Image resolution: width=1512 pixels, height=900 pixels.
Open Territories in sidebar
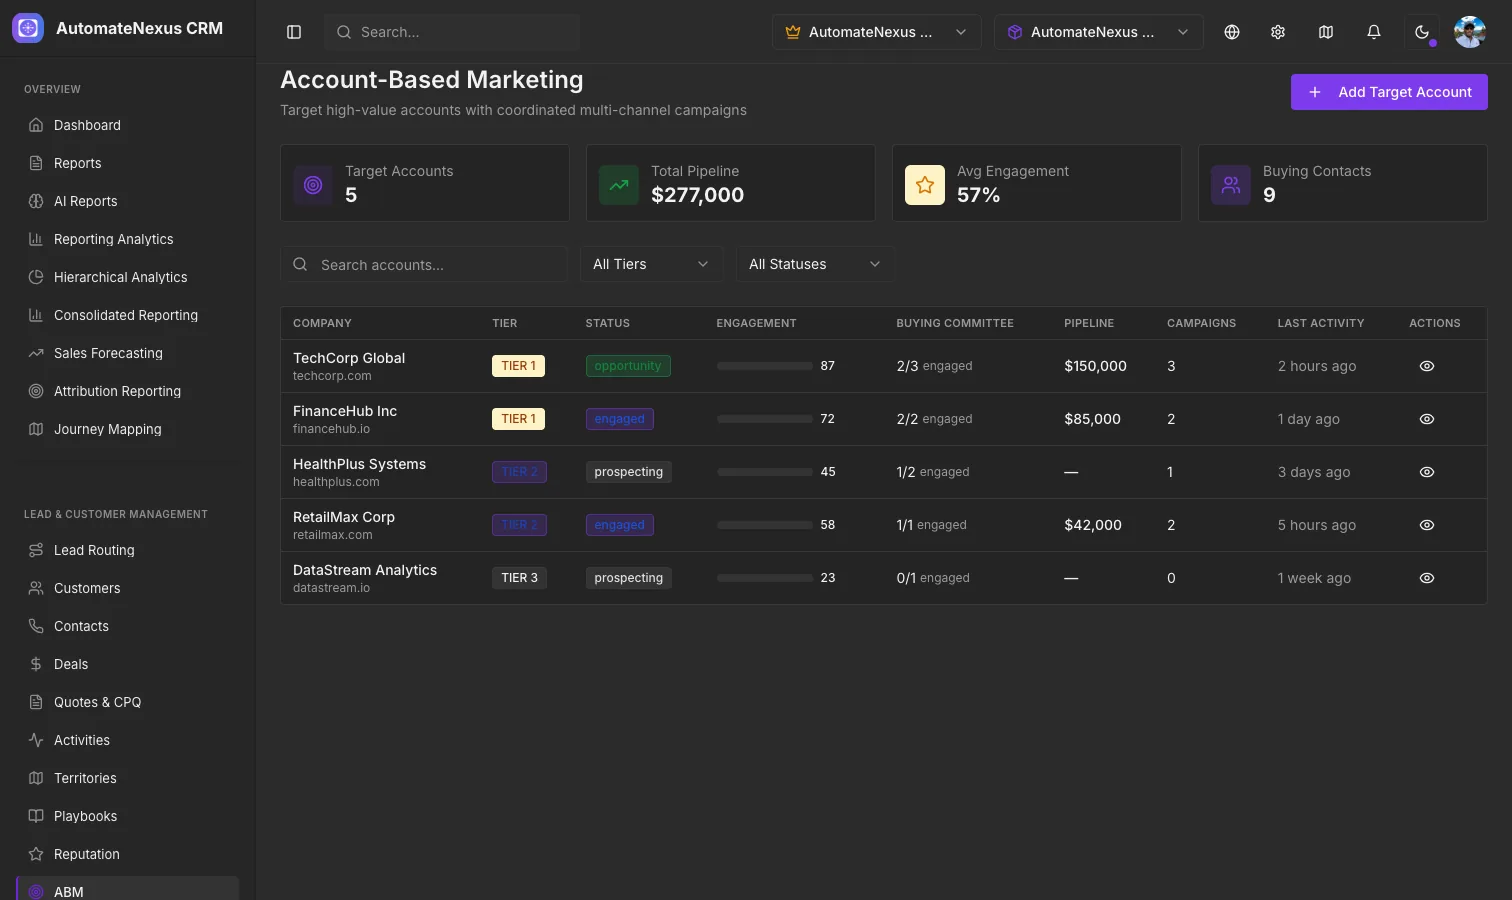click(x=127, y=778)
